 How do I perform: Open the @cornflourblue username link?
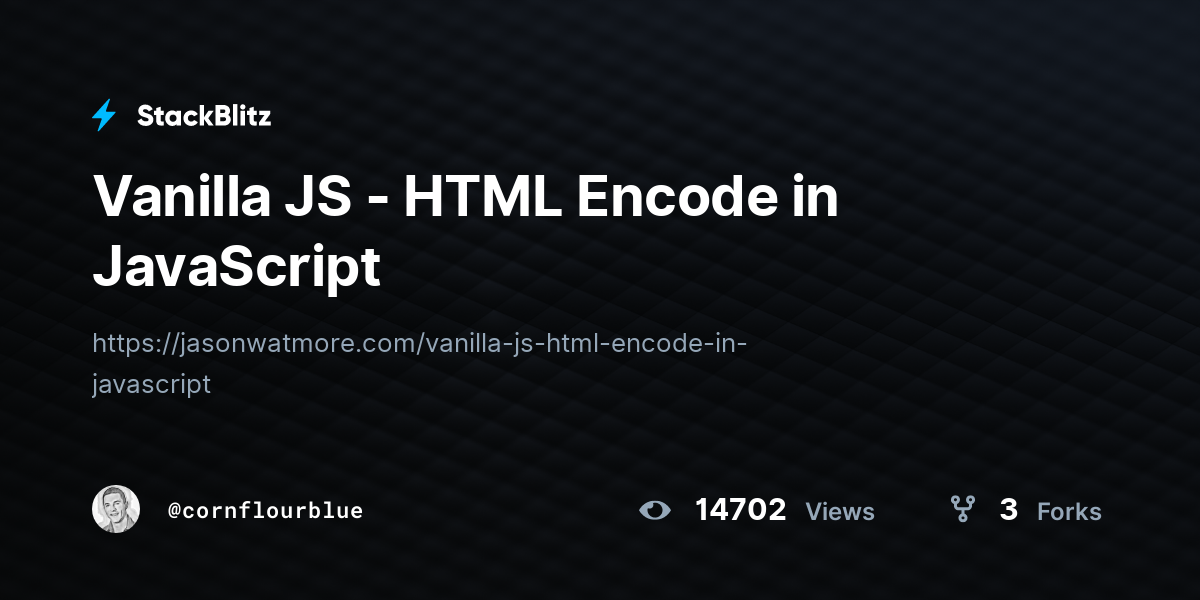265,510
